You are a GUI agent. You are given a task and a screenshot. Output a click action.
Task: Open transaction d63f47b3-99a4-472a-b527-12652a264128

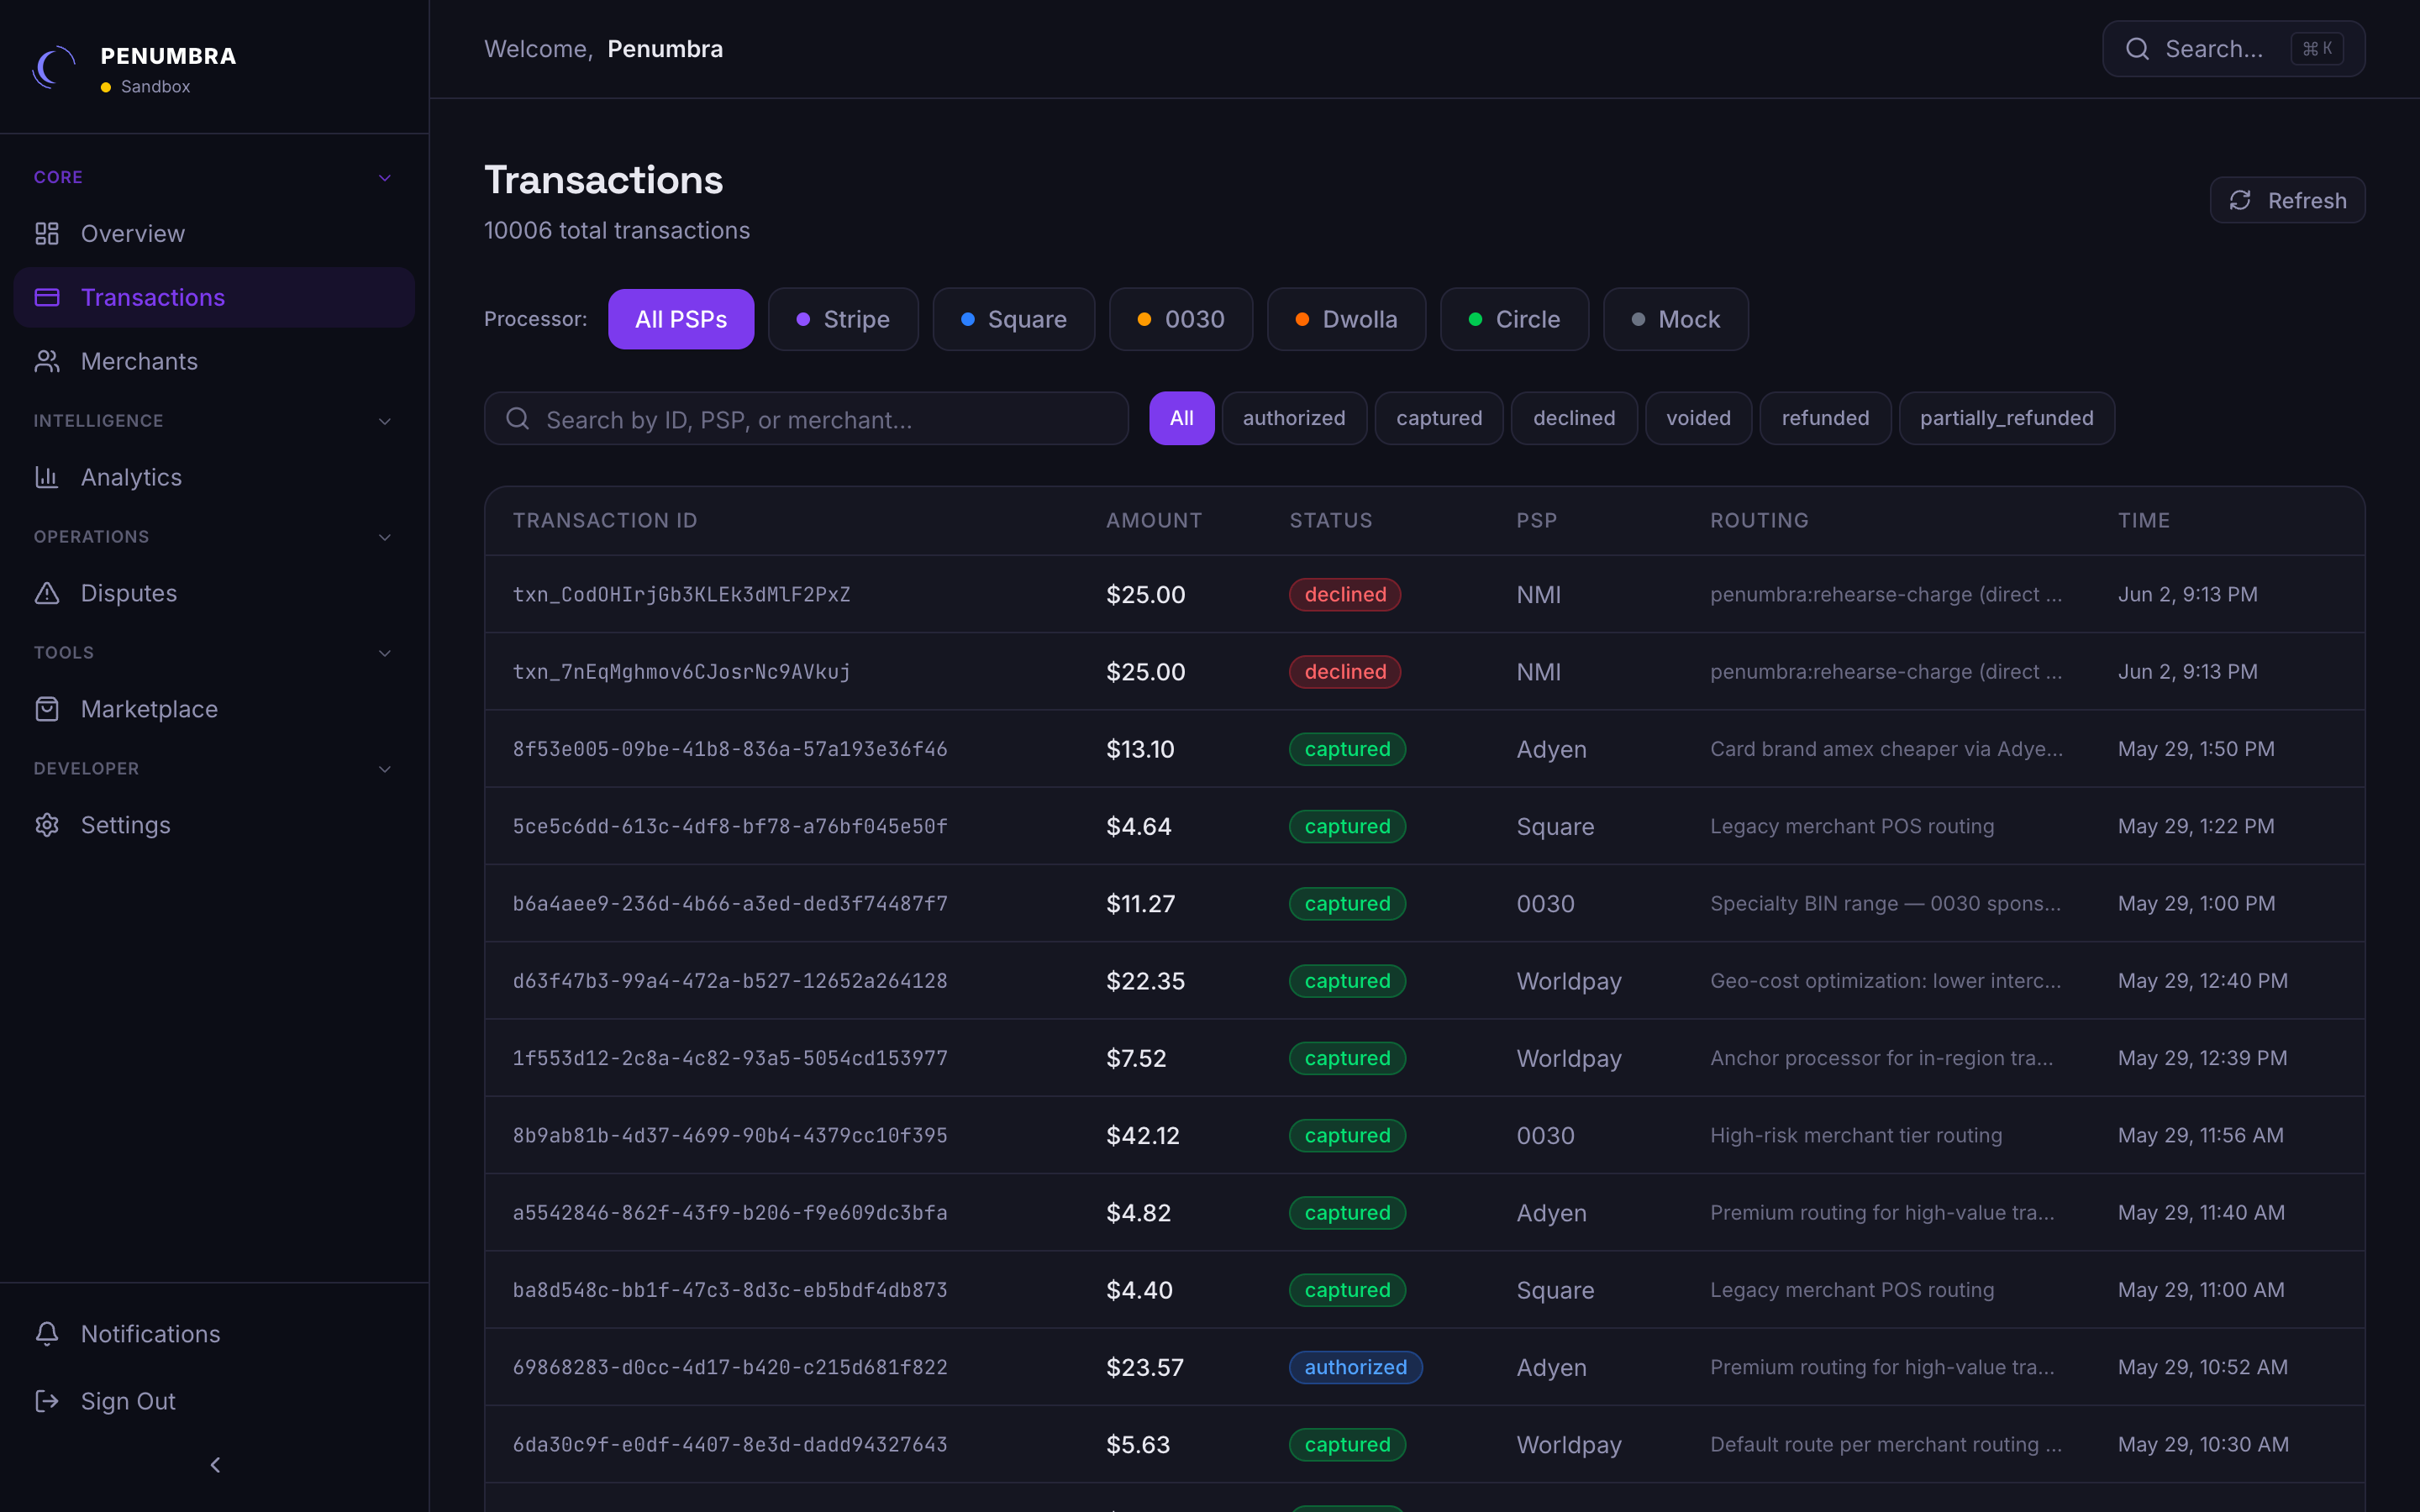(x=730, y=981)
